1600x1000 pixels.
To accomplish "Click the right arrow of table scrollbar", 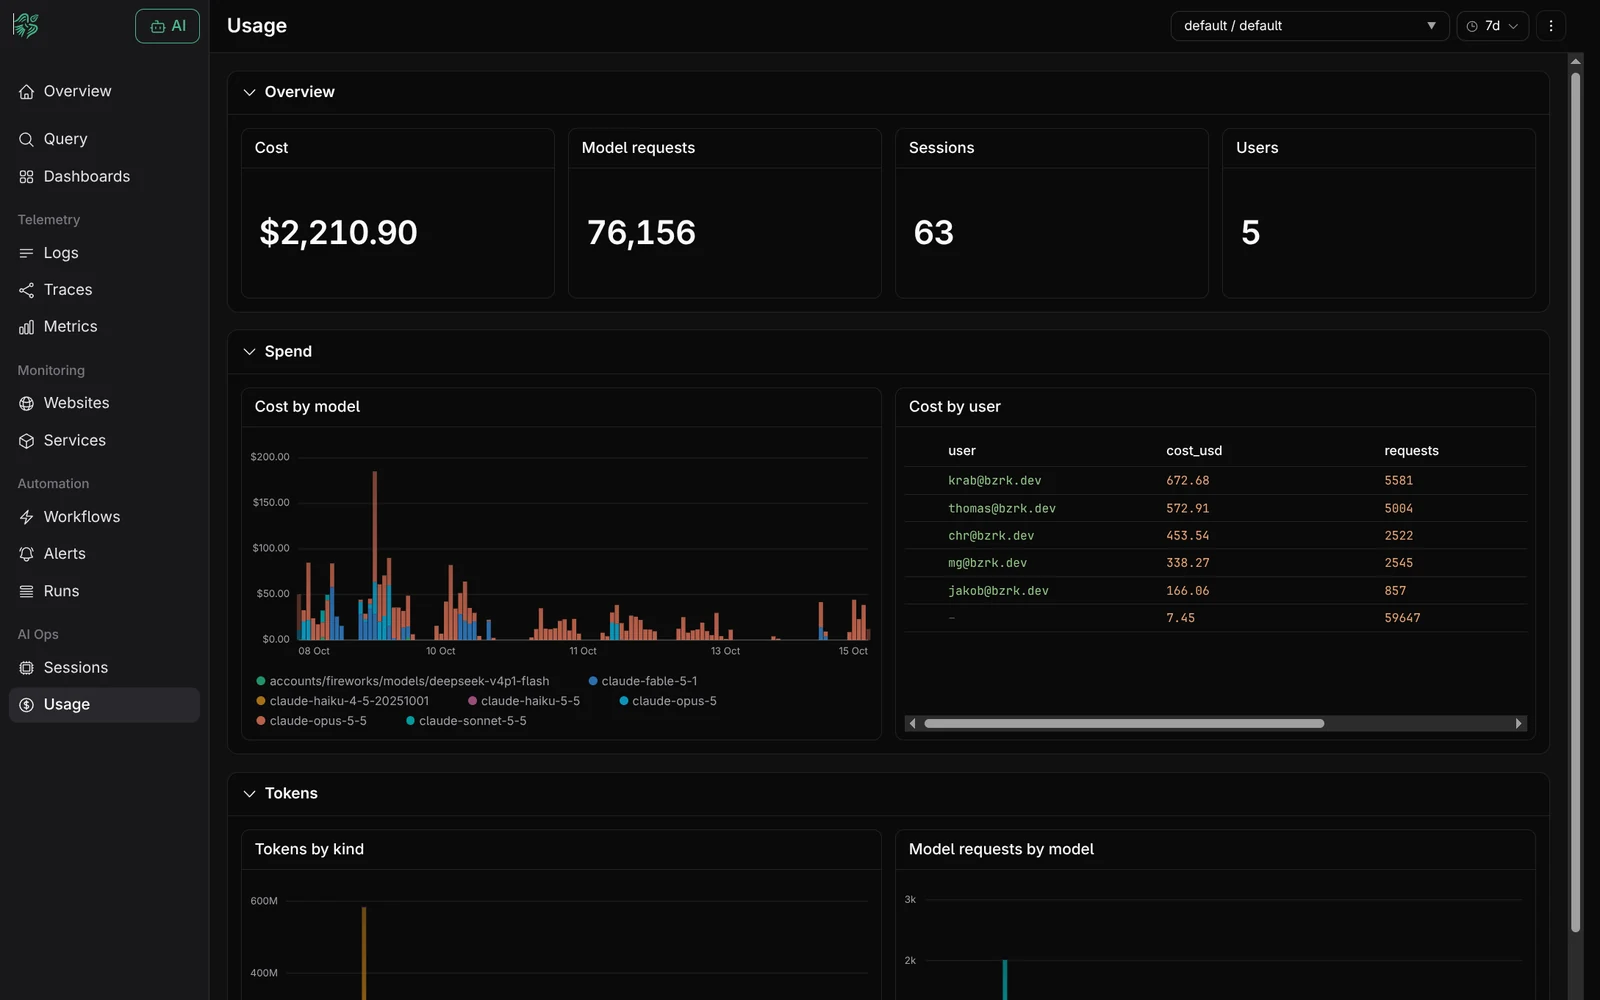I will (1519, 723).
